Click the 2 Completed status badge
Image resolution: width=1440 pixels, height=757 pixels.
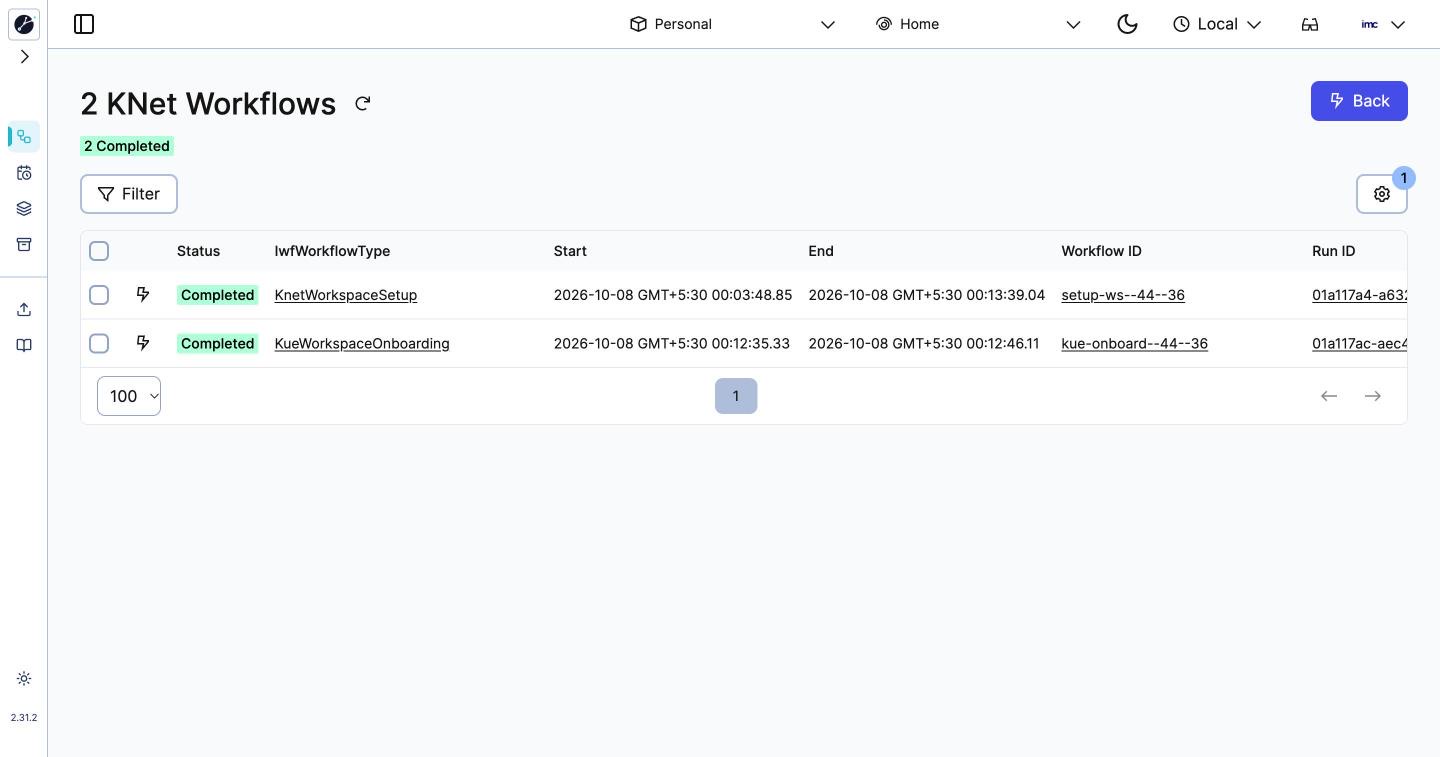[x=127, y=146]
